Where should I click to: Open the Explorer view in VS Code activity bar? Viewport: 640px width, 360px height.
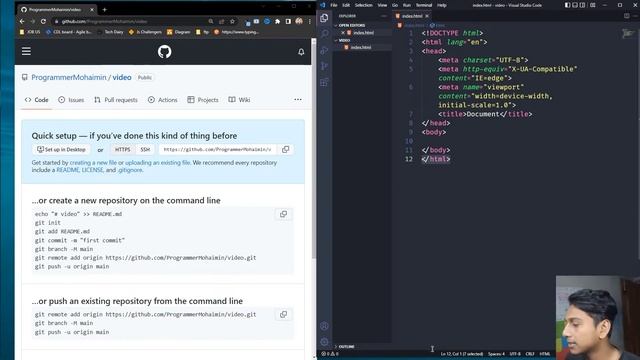click(x=324, y=18)
